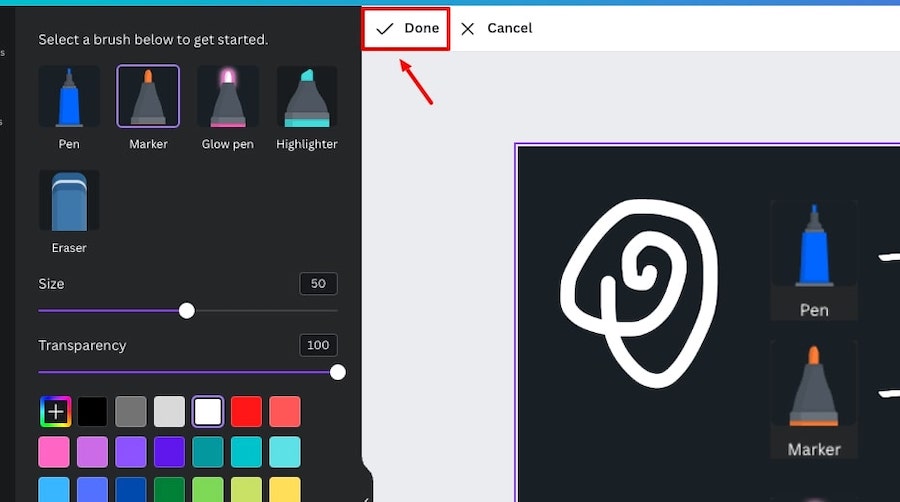Pick the Eraser tool
This screenshot has width=900, height=502.
pos(69,201)
